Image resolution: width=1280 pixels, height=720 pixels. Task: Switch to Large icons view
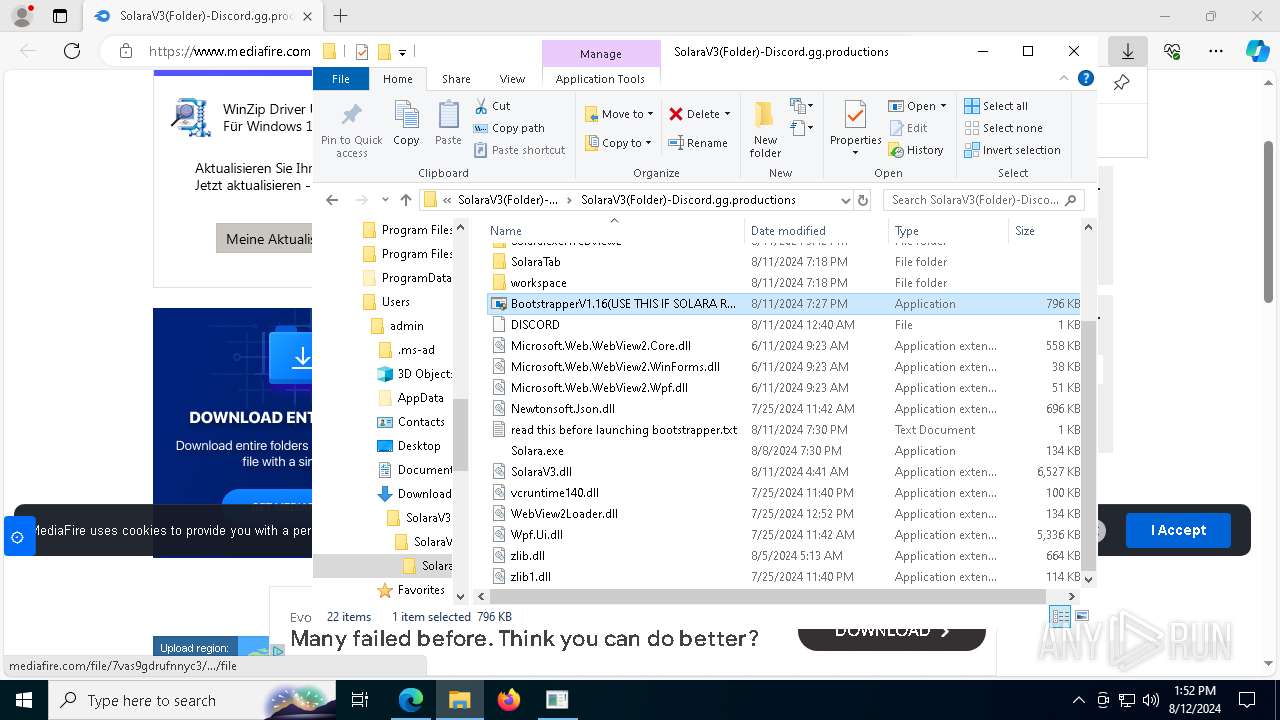coord(1081,616)
